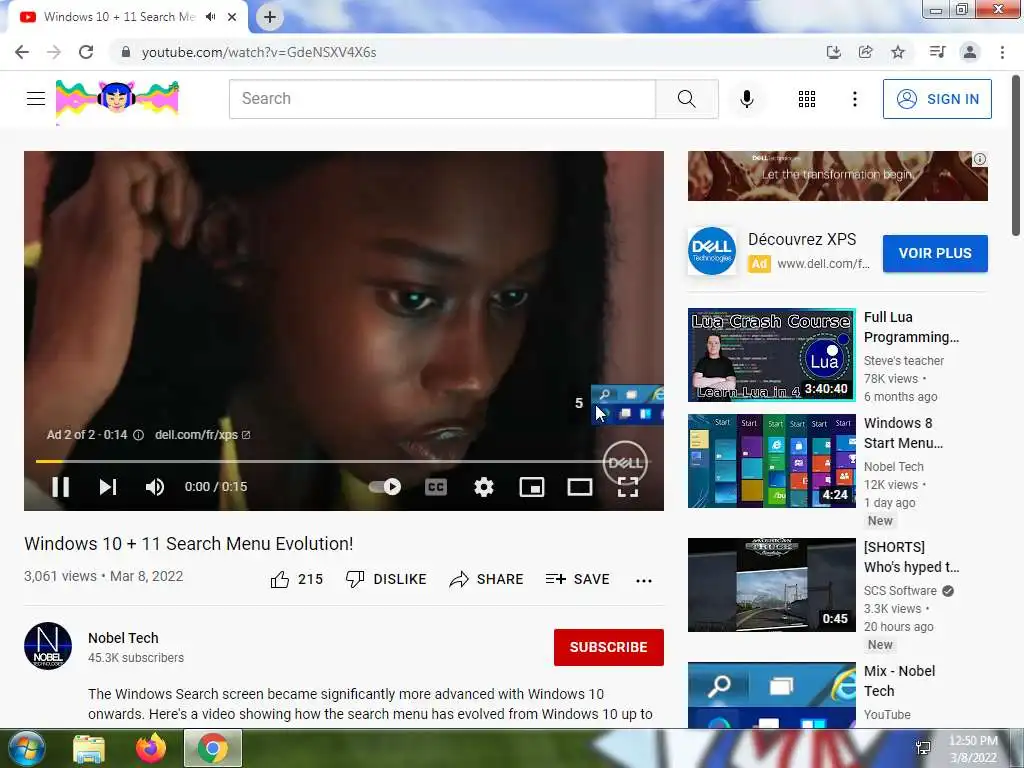Open the Mix - Nobel Tech playlist title

(x=899, y=681)
